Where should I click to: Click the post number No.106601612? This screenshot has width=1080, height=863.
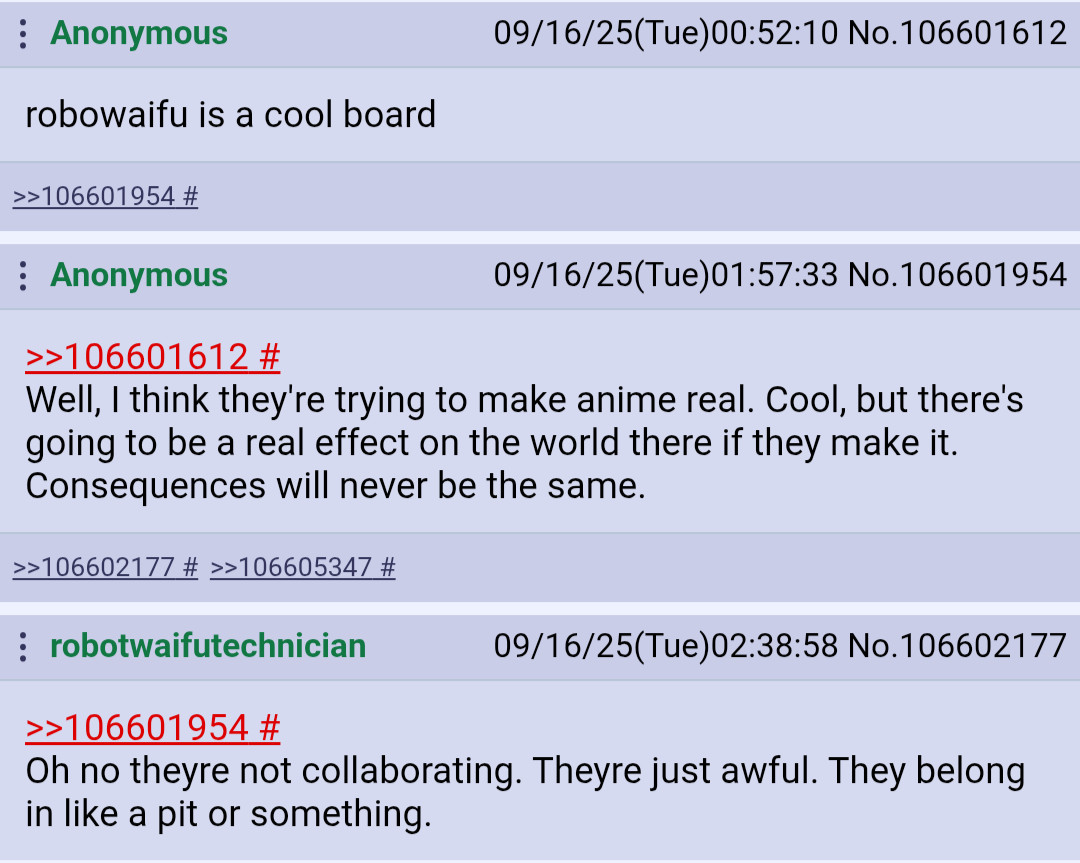[x=957, y=33]
